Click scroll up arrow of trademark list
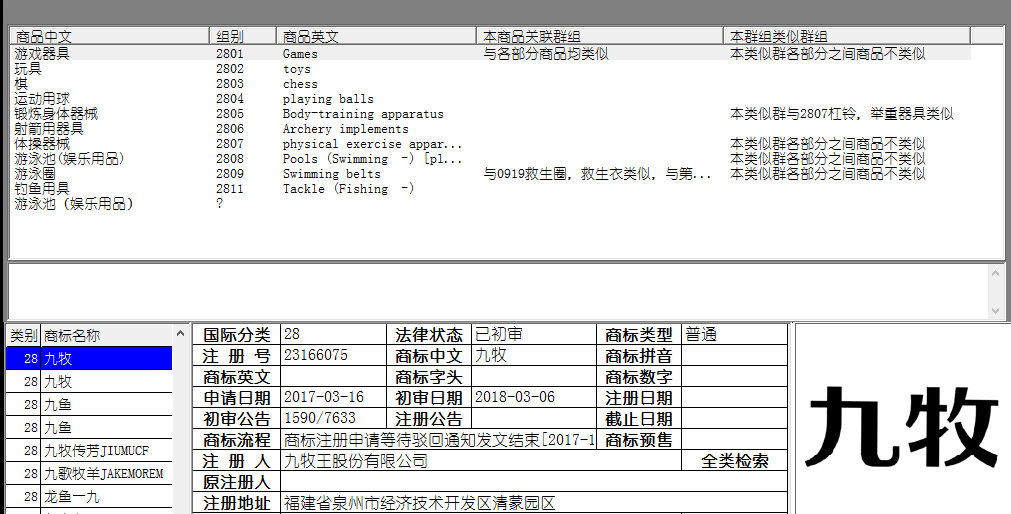This screenshot has height=514, width=1011. click(x=181, y=334)
